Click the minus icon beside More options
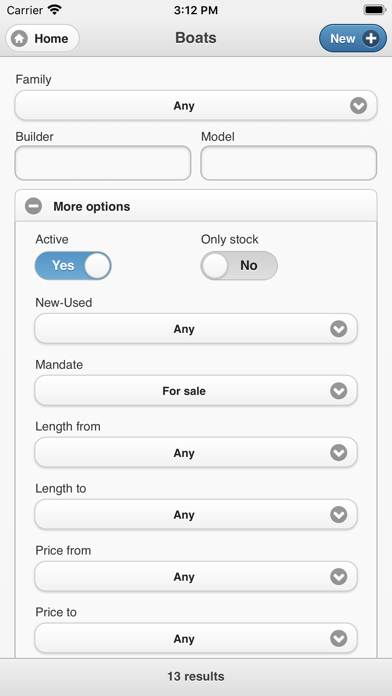This screenshot has width=392, height=696. (x=33, y=206)
